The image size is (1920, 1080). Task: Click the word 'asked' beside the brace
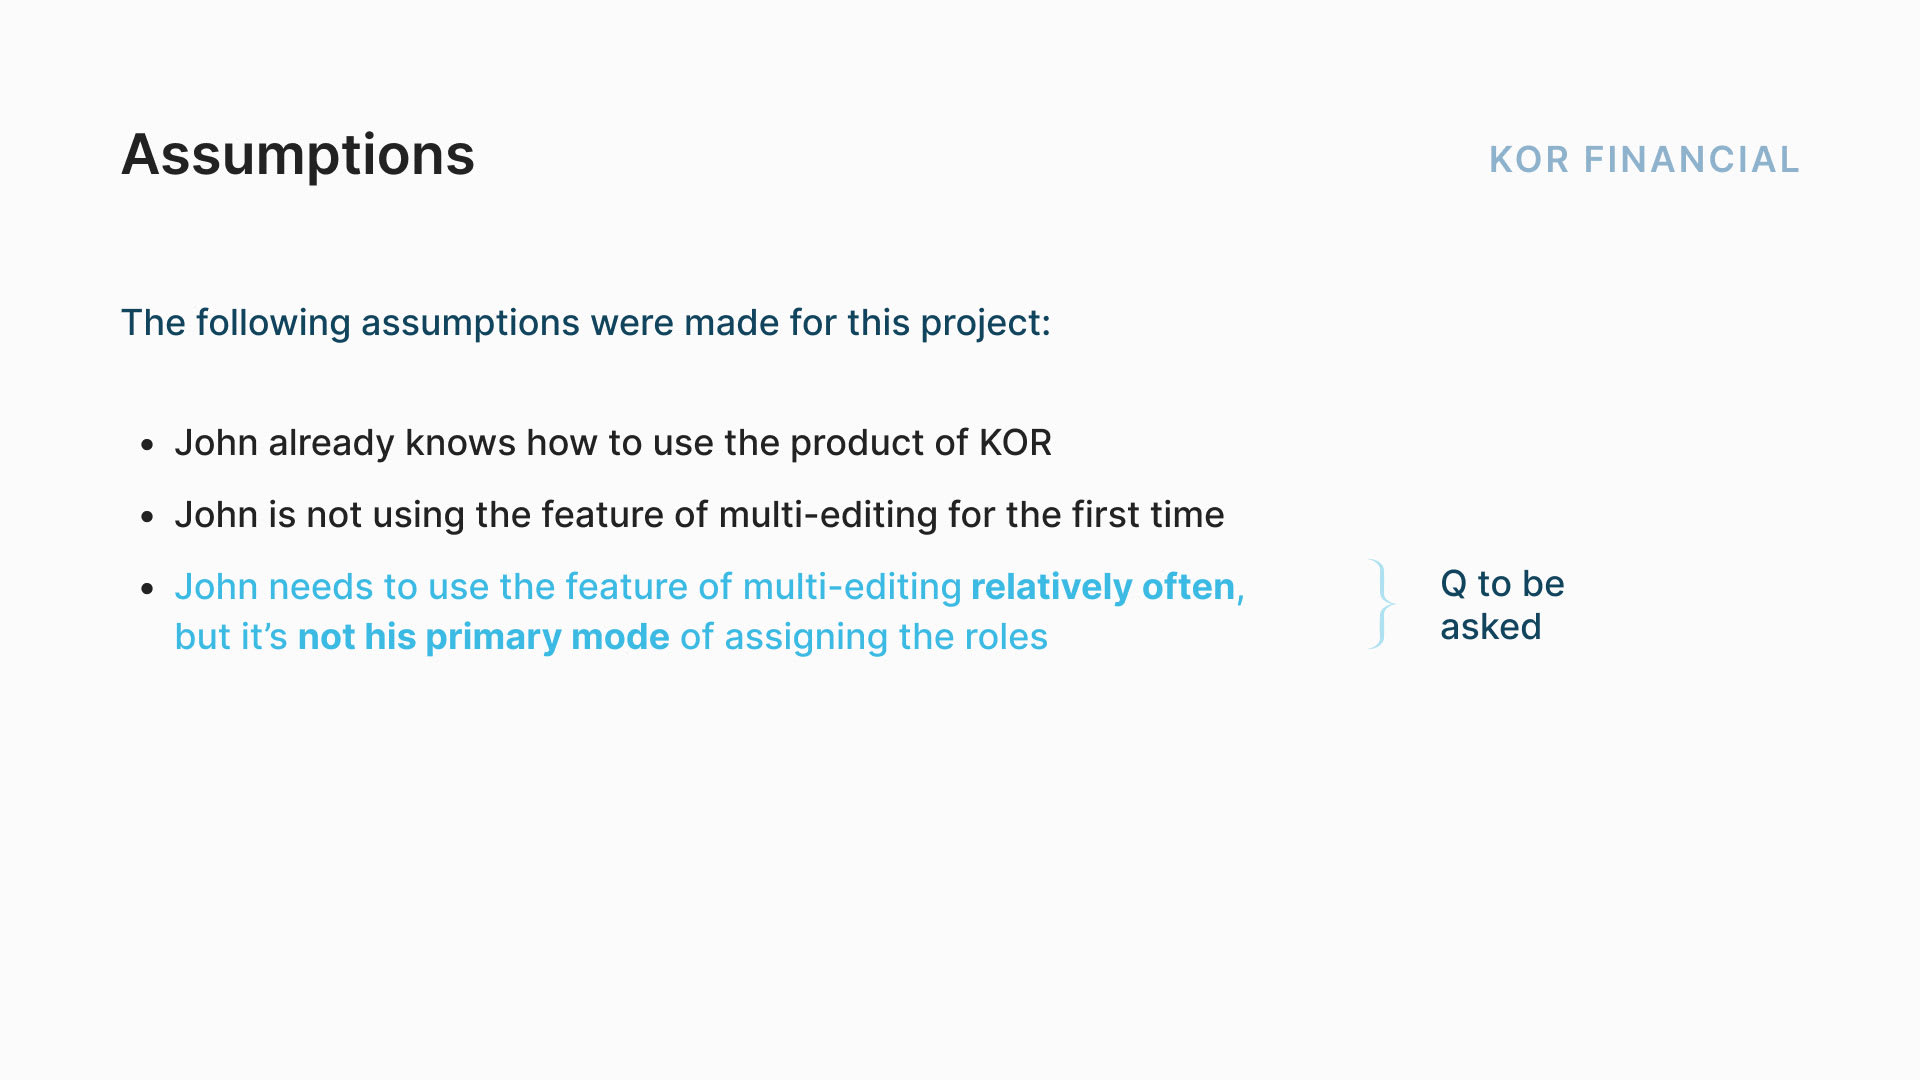(1491, 627)
